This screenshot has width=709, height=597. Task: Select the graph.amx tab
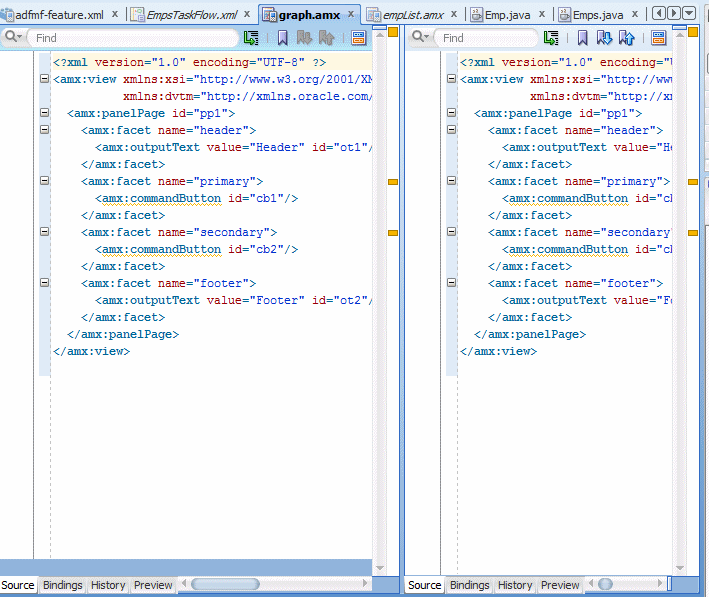point(309,15)
